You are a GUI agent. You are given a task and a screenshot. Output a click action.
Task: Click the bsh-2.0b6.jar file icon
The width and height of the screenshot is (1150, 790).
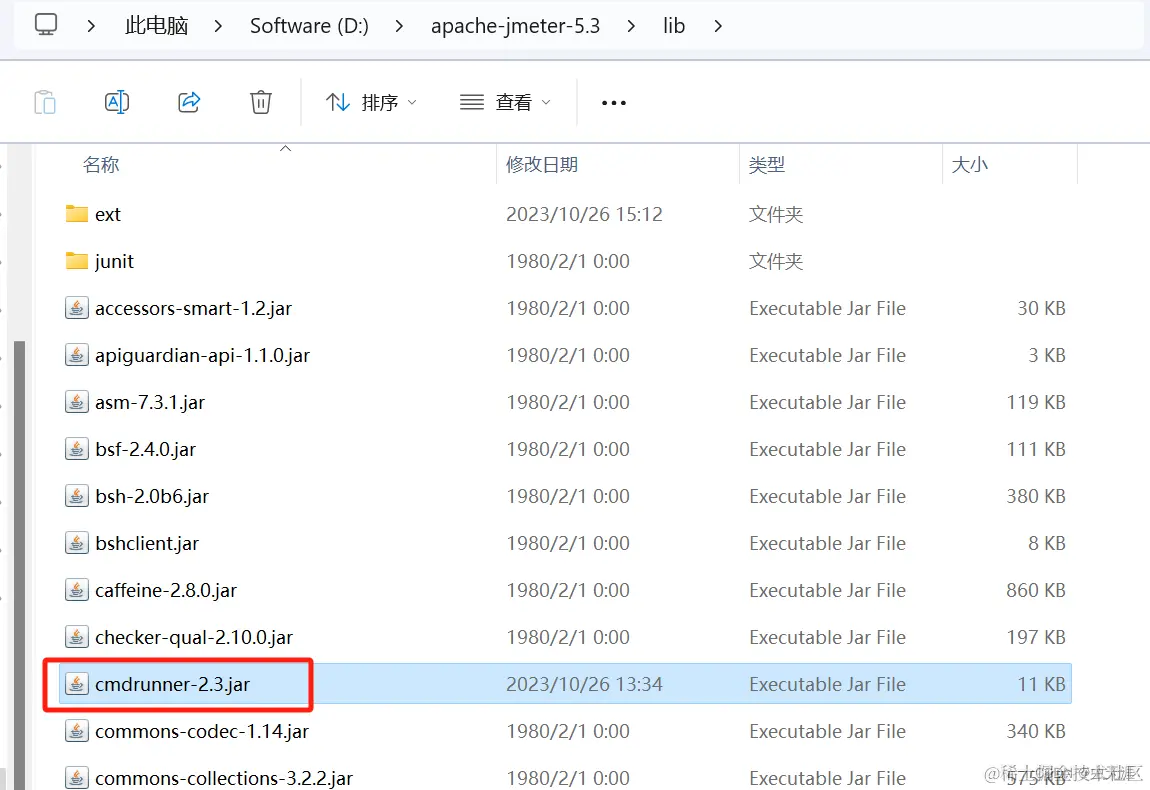76,495
